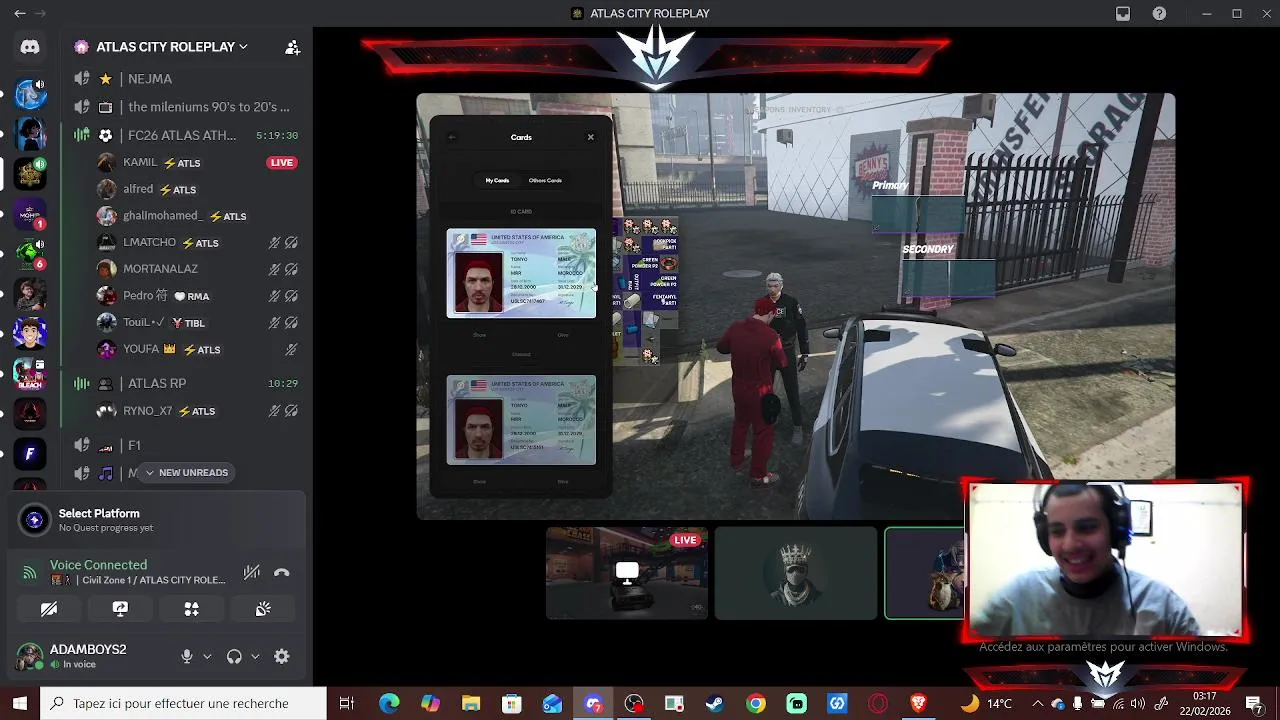Switch to Others Cards tab

[545, 181]
